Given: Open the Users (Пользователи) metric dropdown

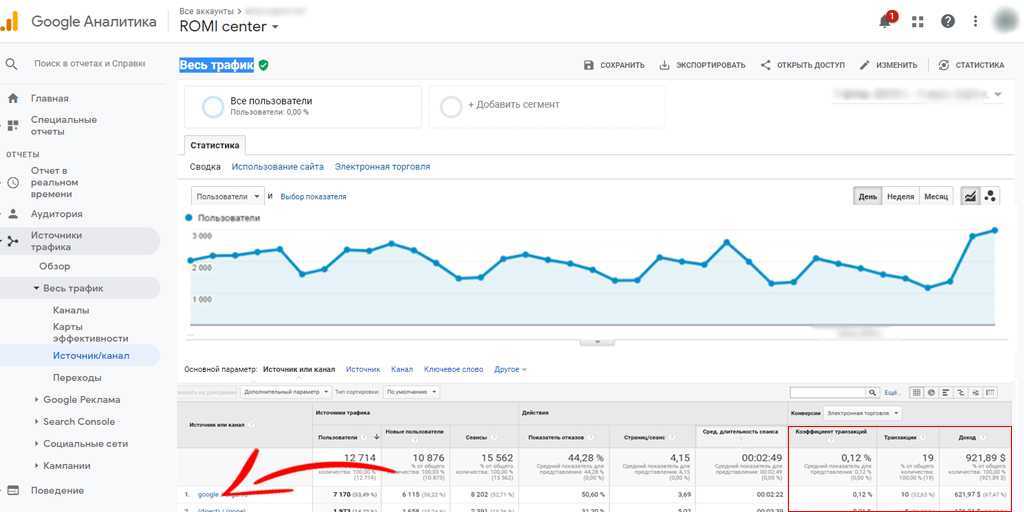Looking at the screenshot, I should coord(228,196).
